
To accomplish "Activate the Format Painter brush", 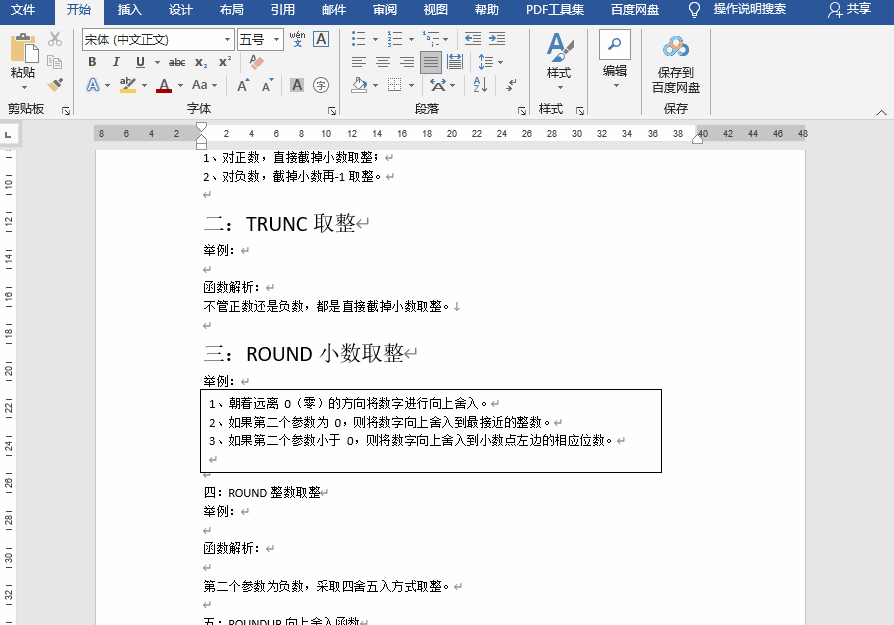I will click(55, 85).
